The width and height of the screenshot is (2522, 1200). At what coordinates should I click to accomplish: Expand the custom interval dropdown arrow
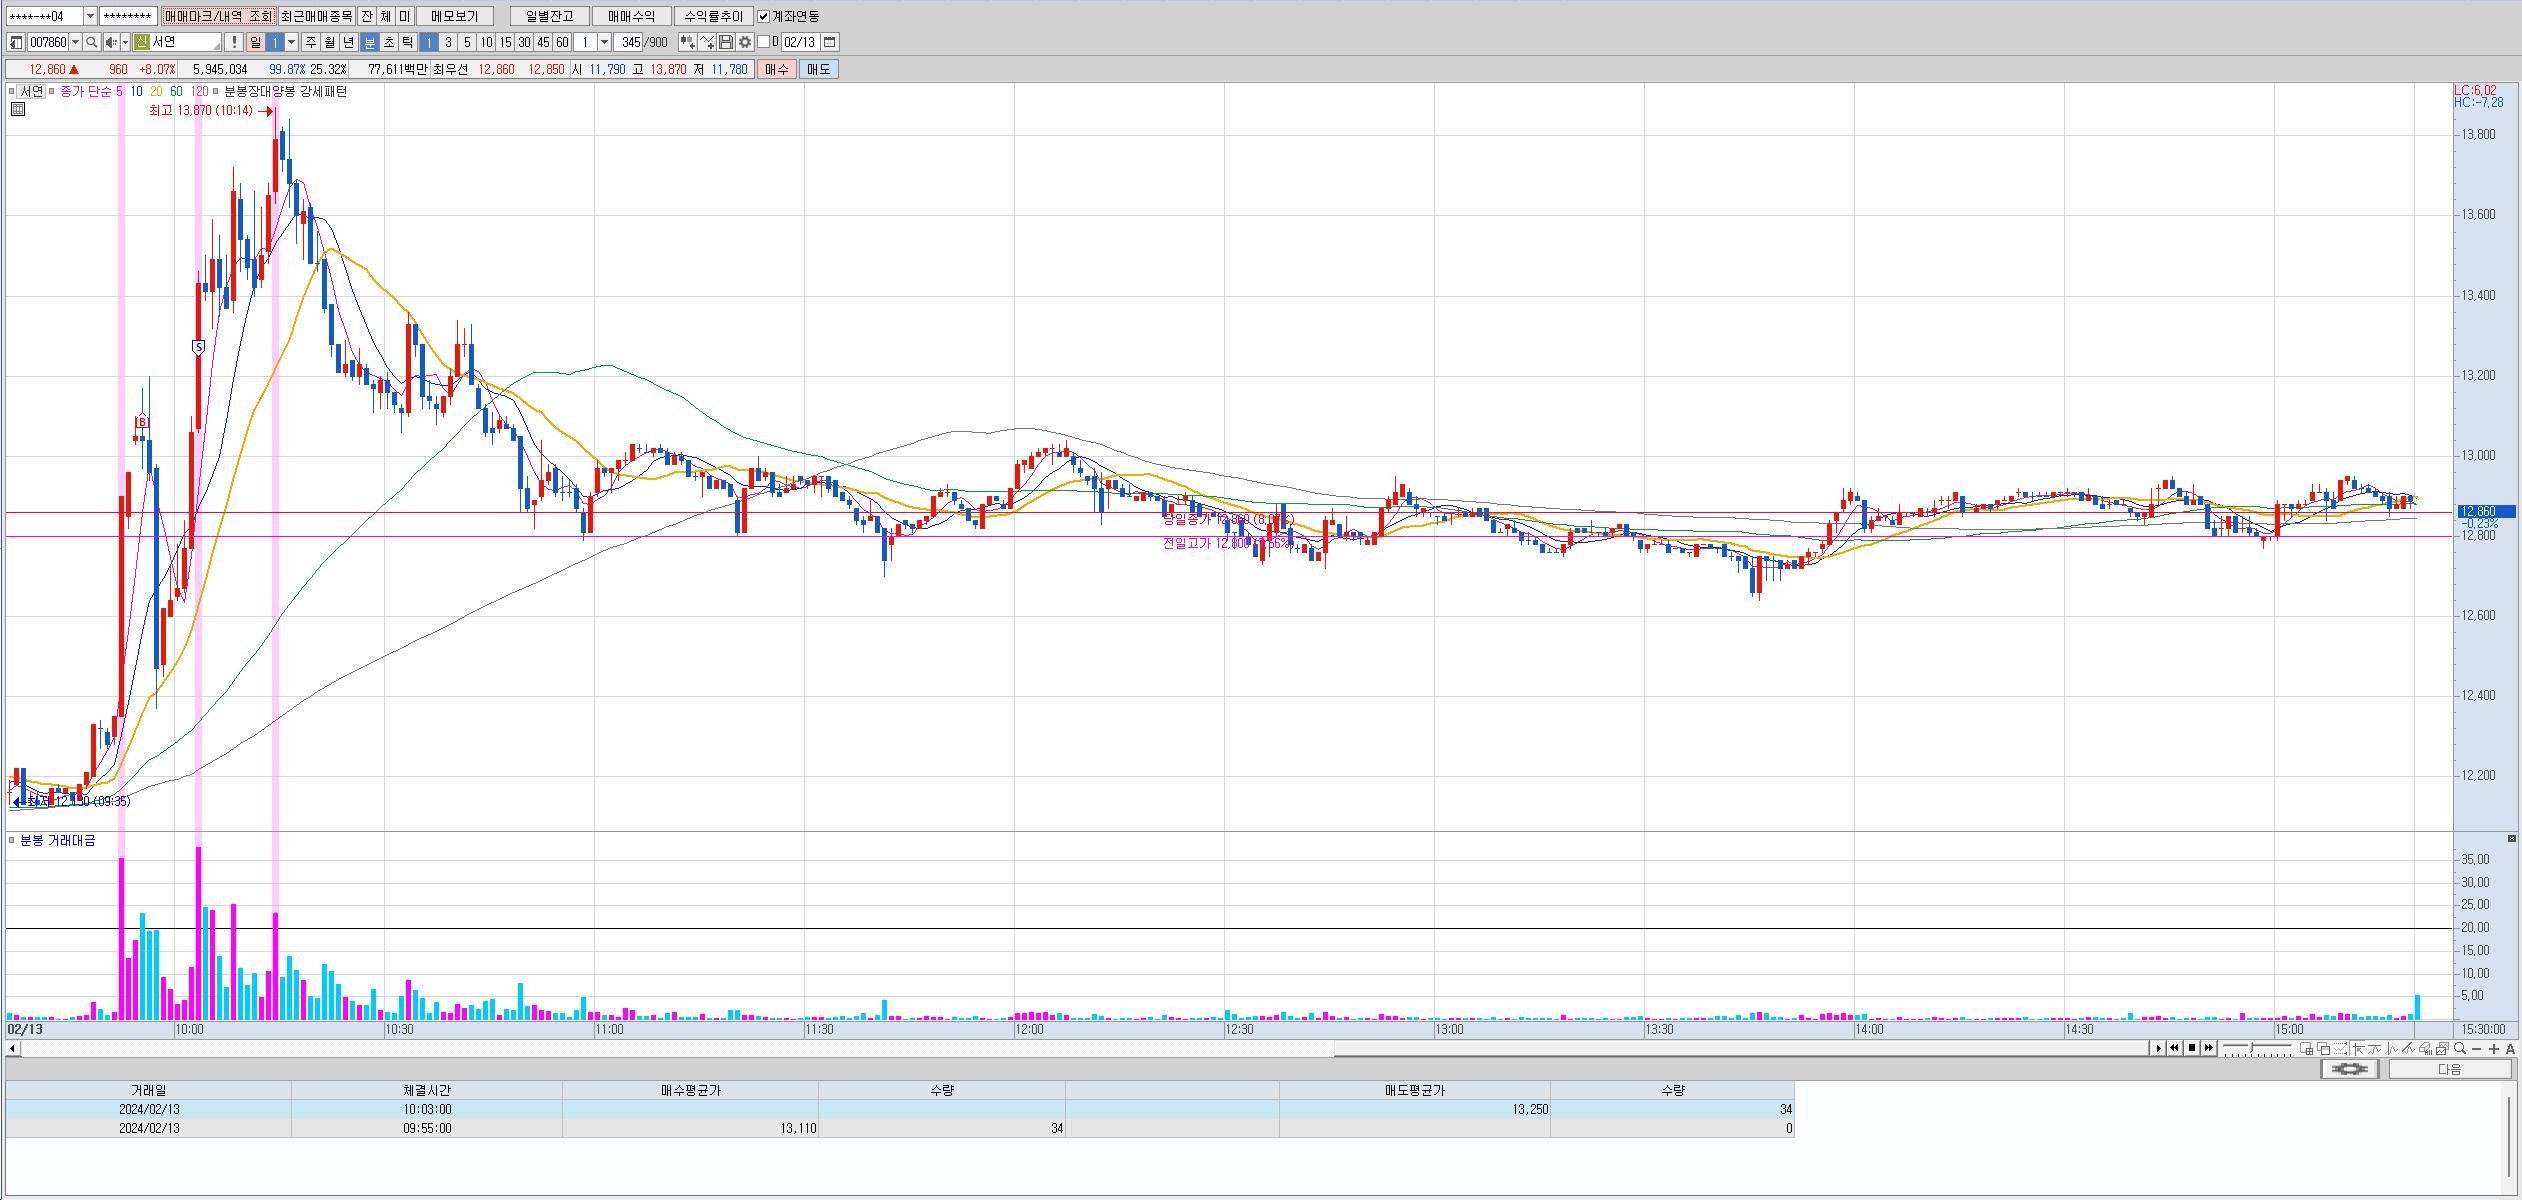tap(604, 42)
